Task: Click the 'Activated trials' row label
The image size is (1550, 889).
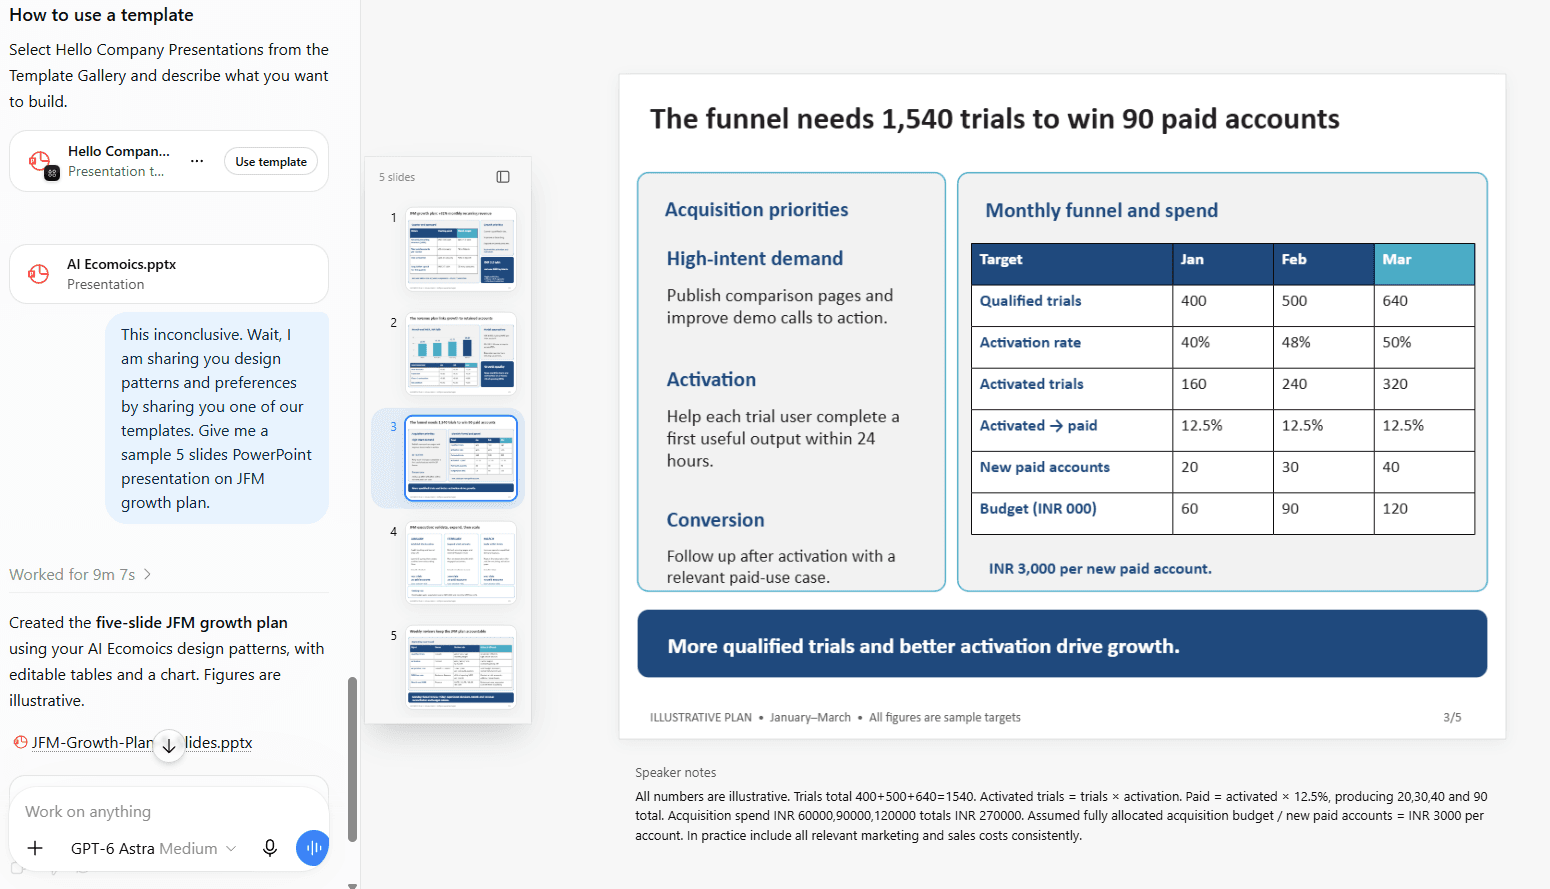Action: point(1031,384)
